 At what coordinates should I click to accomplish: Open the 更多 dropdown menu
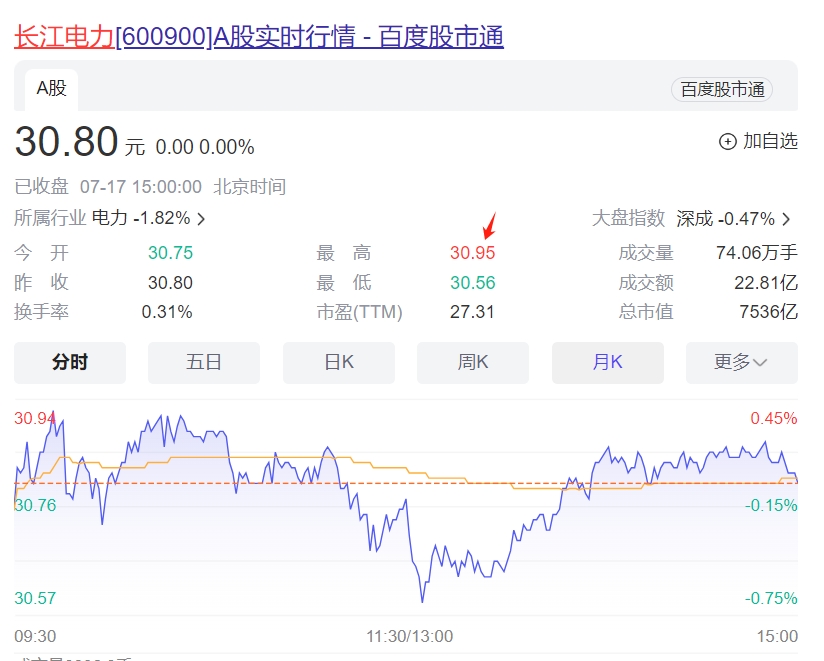point(741,362)
